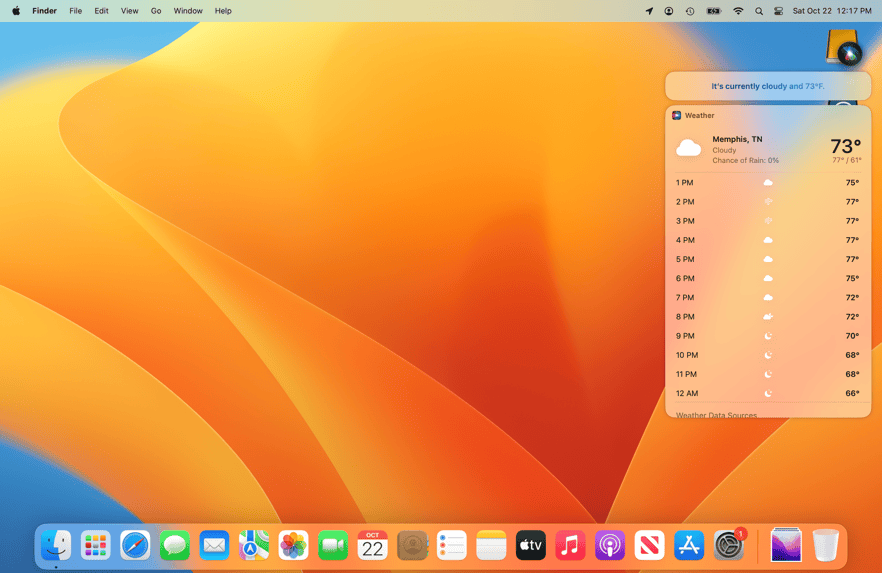Click the location services arrow icon
Screen dimensions: 882x573
point(649,11)
